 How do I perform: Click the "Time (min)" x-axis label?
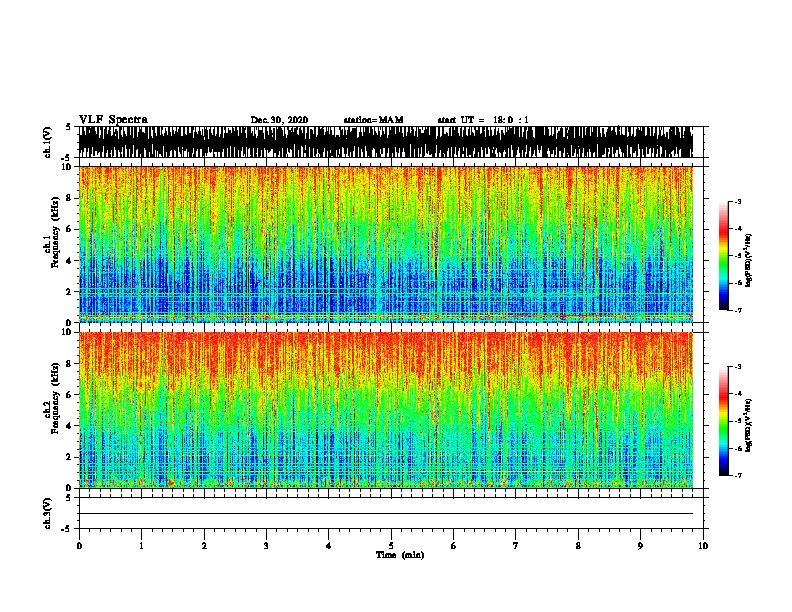click(x=400, y=555)
